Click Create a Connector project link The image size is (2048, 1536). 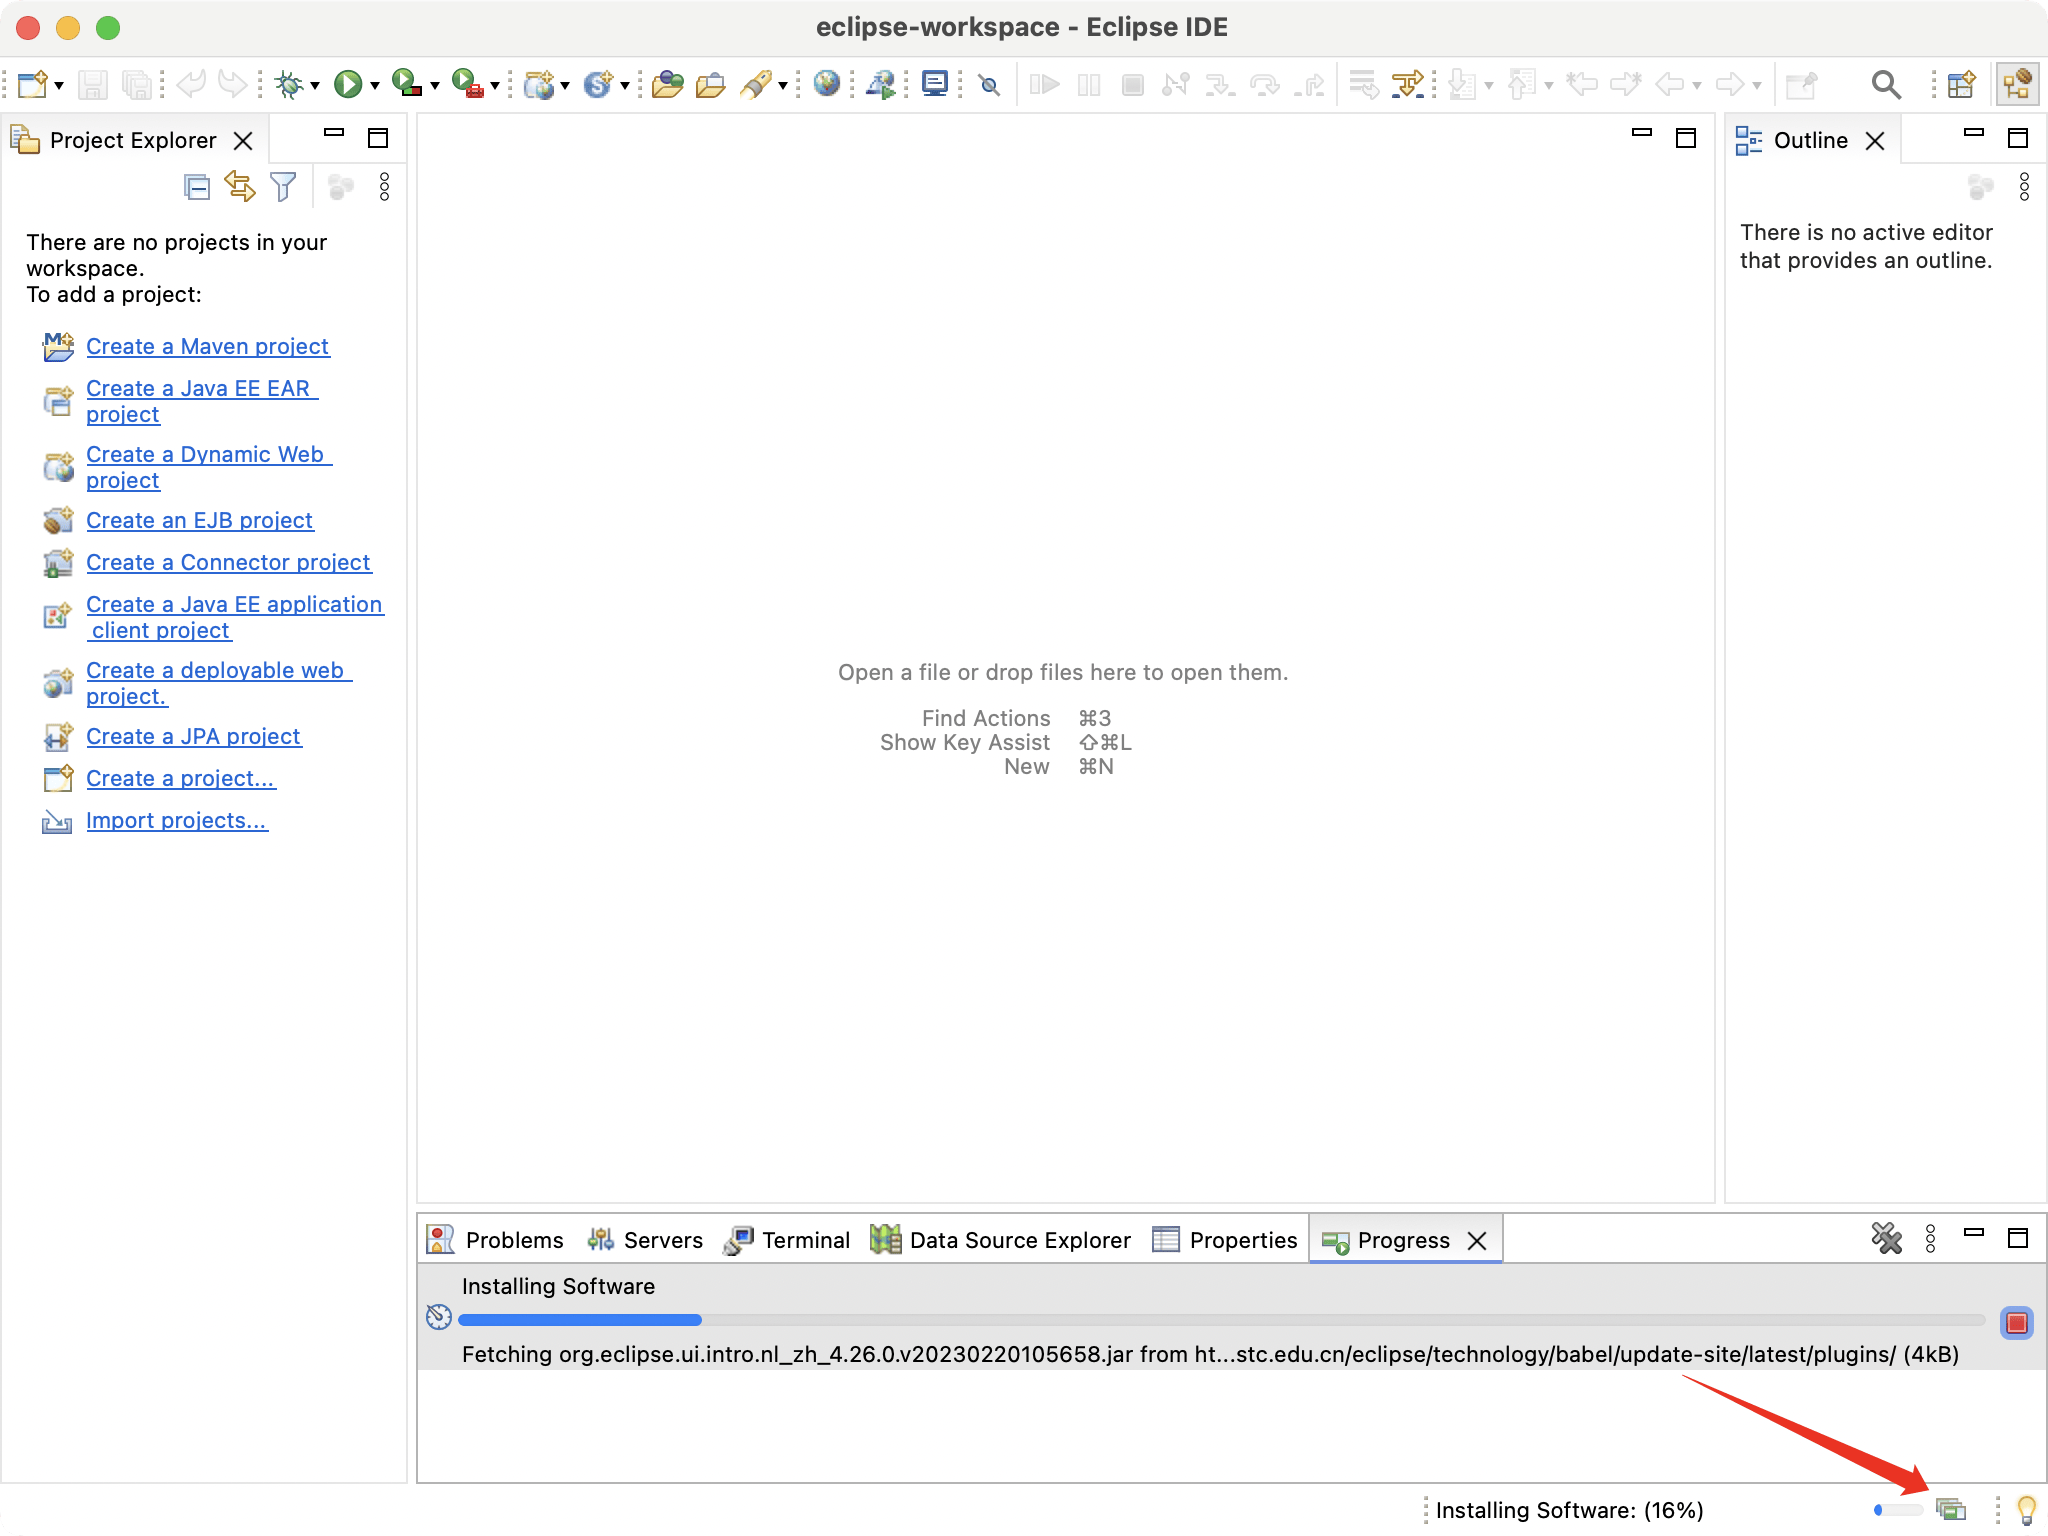click(x=228, y=562)
